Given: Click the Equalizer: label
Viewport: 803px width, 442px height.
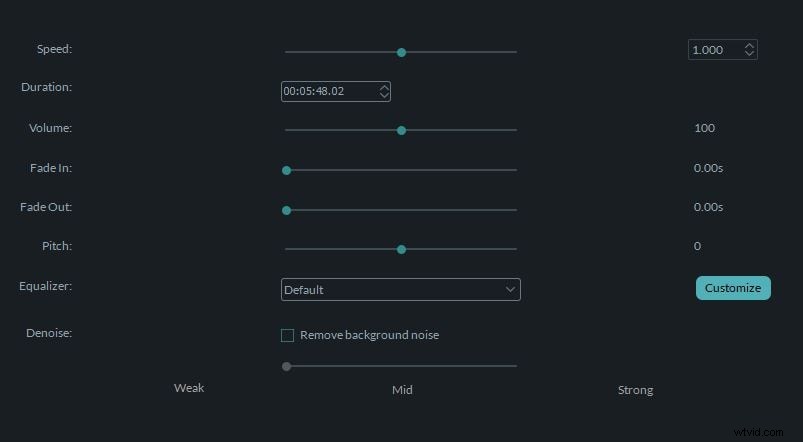Looking at the screenshot, I should tap(46, 286).
